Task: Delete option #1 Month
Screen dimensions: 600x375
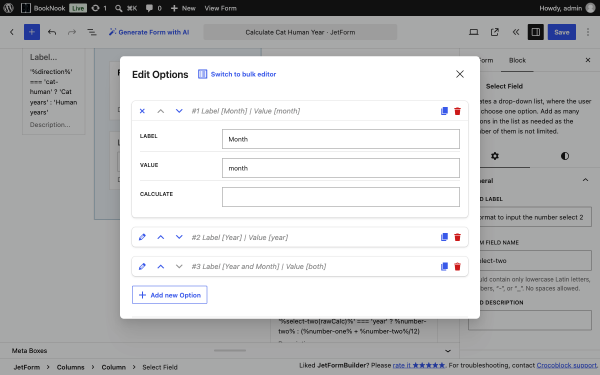Action: (x=457, y=111)
